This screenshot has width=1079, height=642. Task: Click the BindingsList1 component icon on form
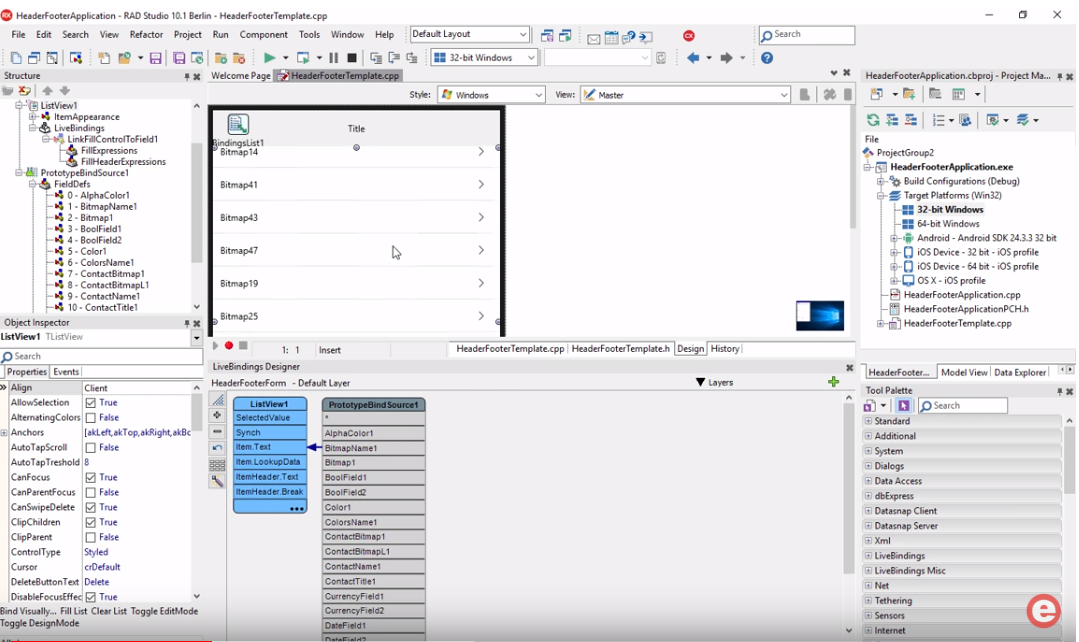[237, 124]
